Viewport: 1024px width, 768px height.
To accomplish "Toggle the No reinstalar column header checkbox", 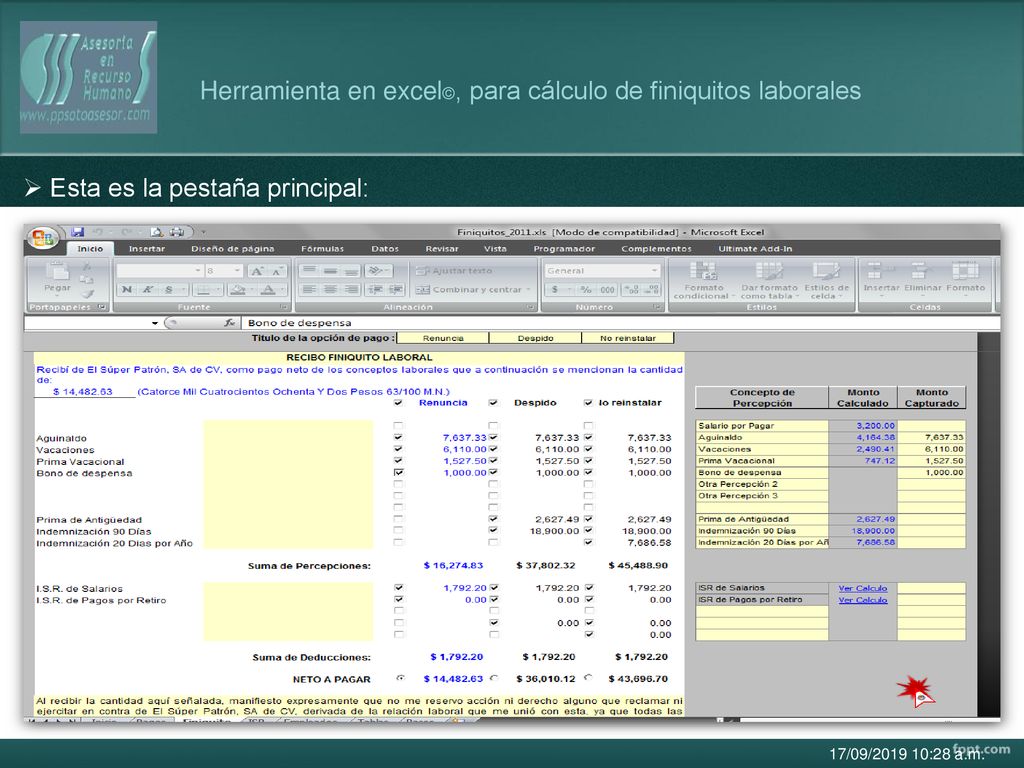I will tap(588, 403).
